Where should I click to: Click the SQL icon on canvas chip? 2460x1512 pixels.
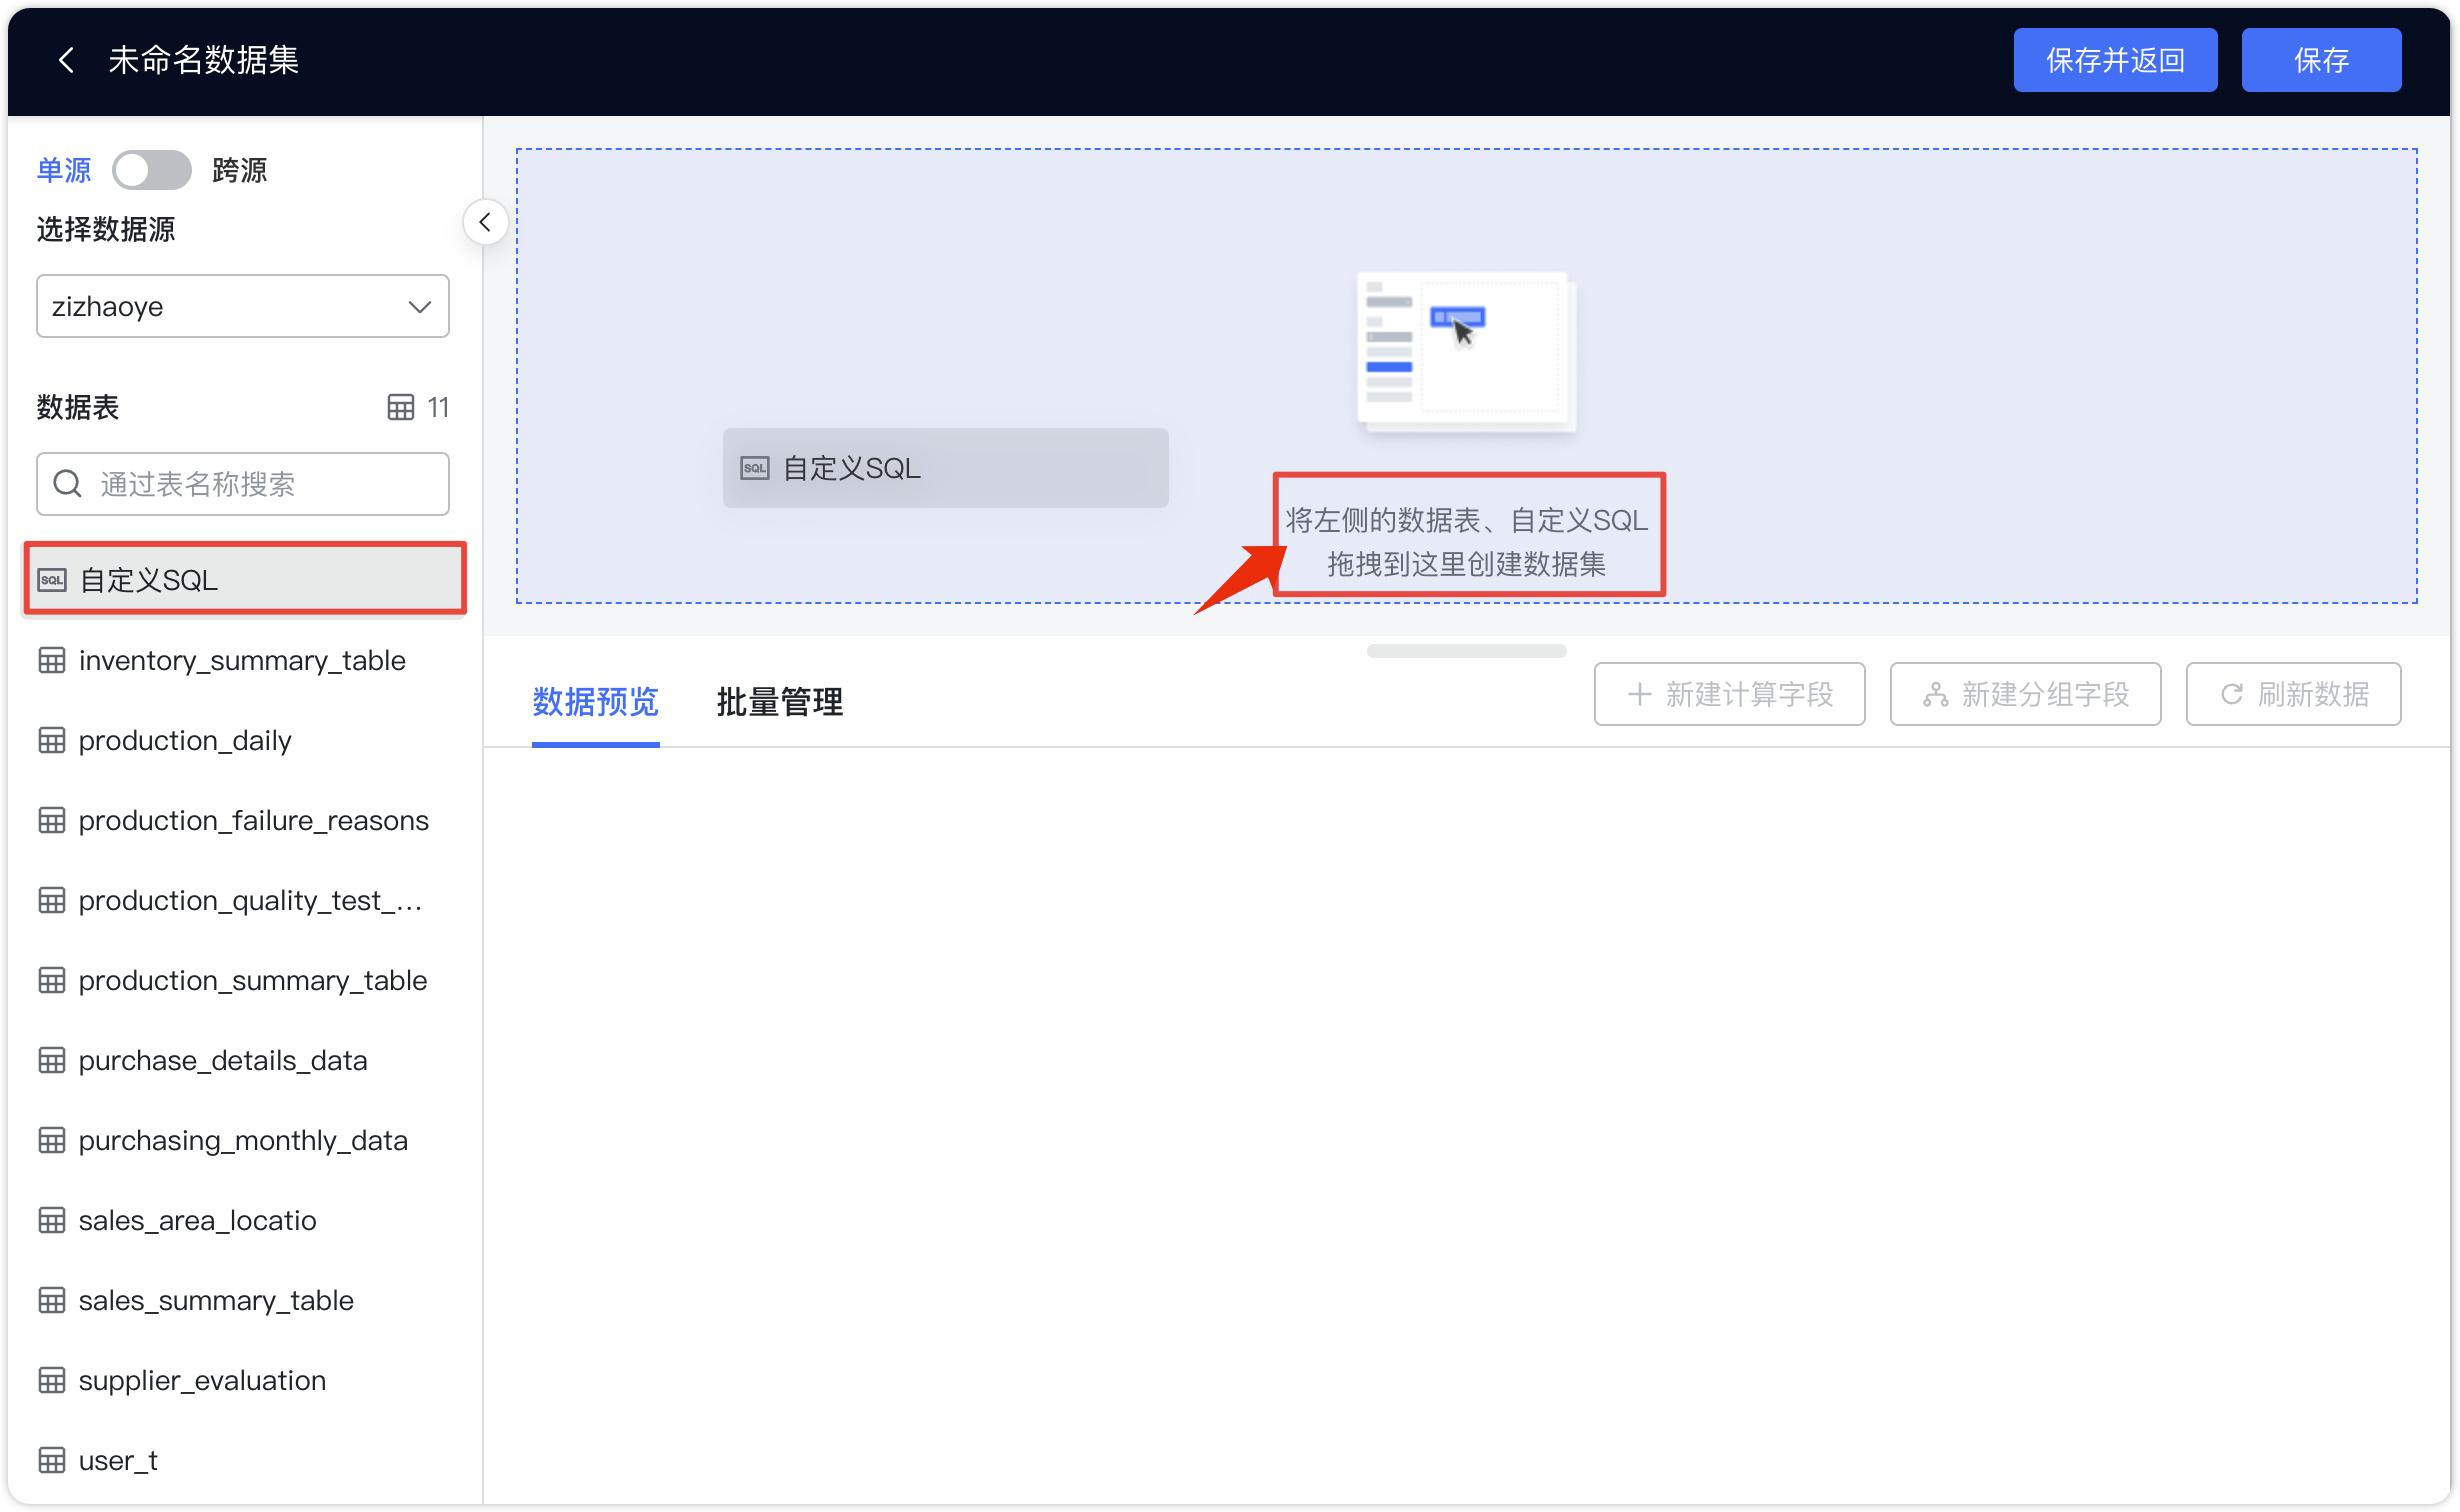coord(755,468)
